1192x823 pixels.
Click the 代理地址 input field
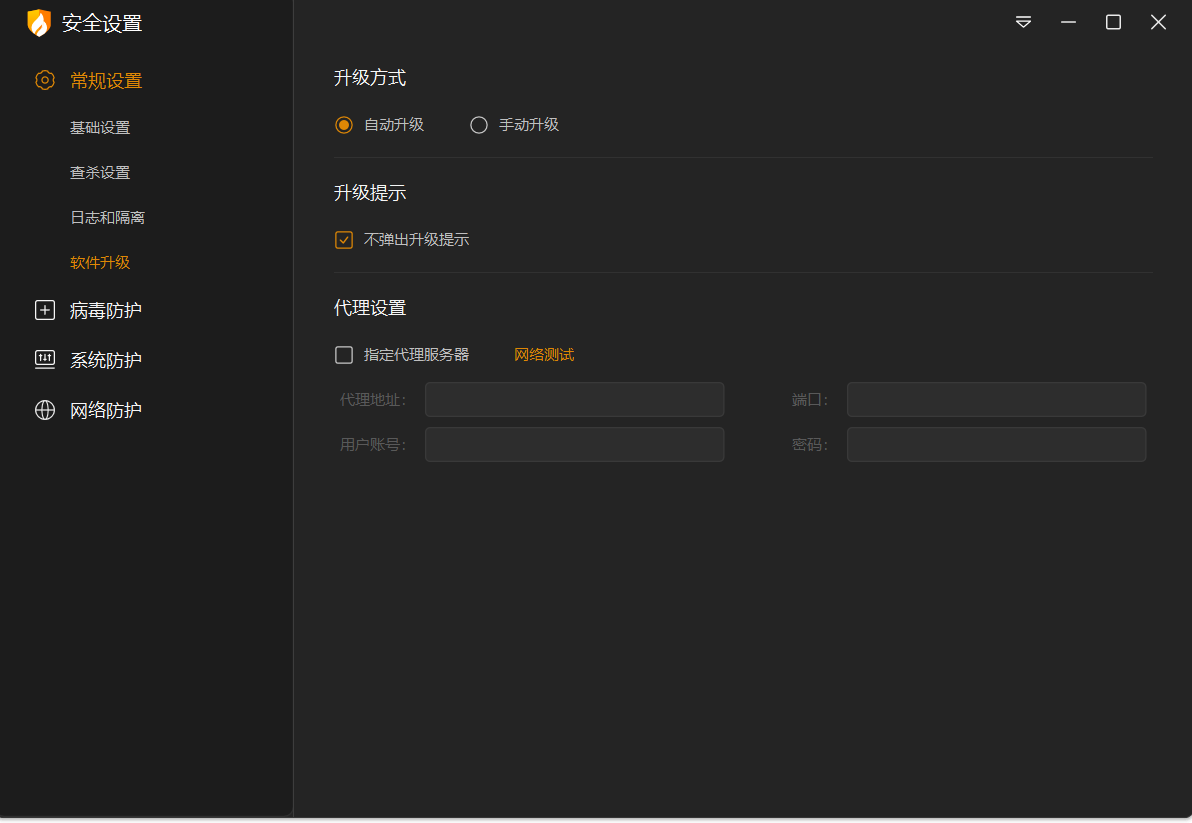(575, 400)
